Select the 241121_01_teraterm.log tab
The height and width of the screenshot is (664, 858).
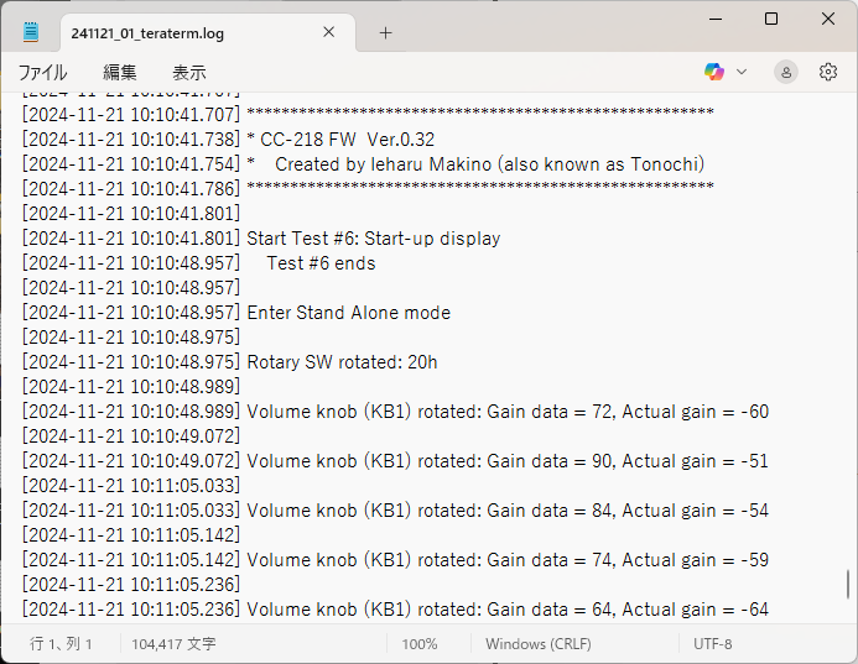208,33
